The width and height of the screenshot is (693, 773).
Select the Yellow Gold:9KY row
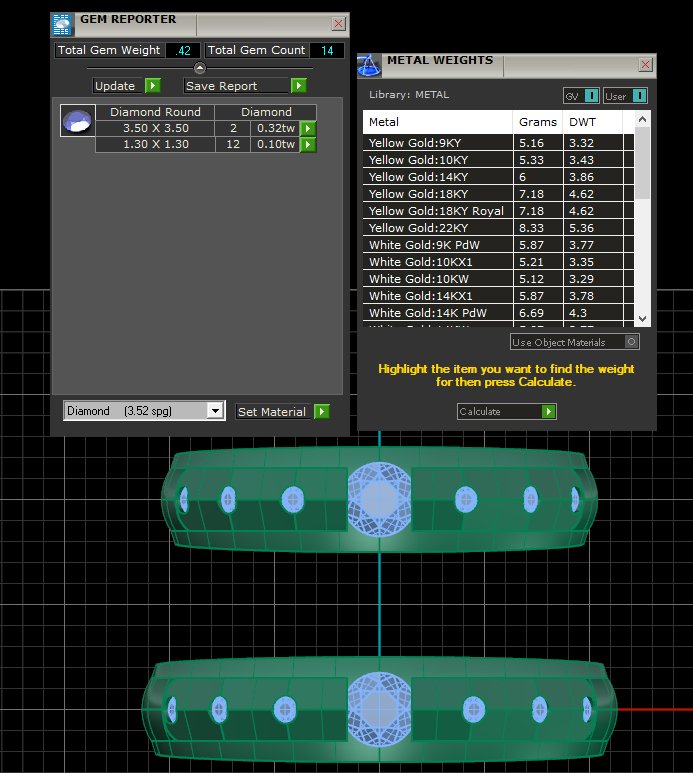498,143
